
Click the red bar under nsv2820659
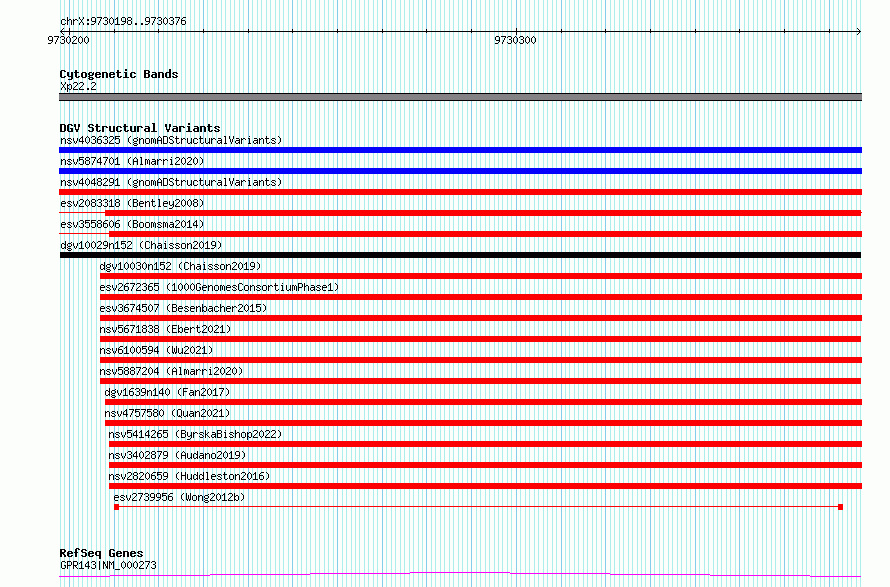click(x=485, y=486)
